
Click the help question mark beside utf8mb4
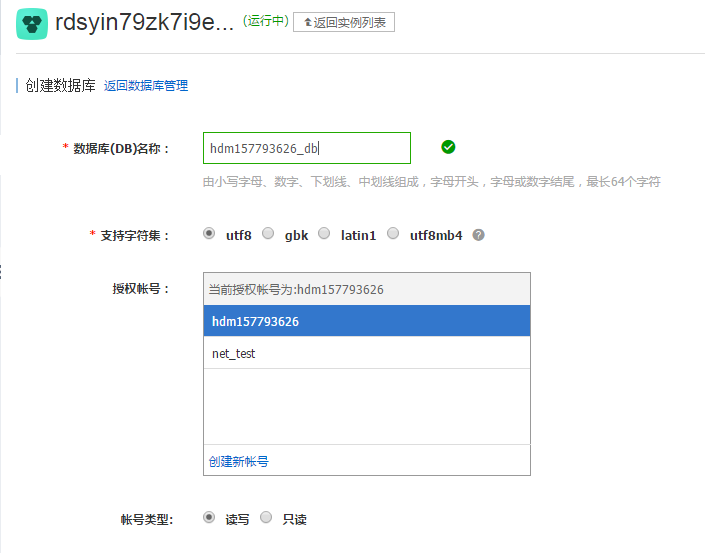point(479,235)
